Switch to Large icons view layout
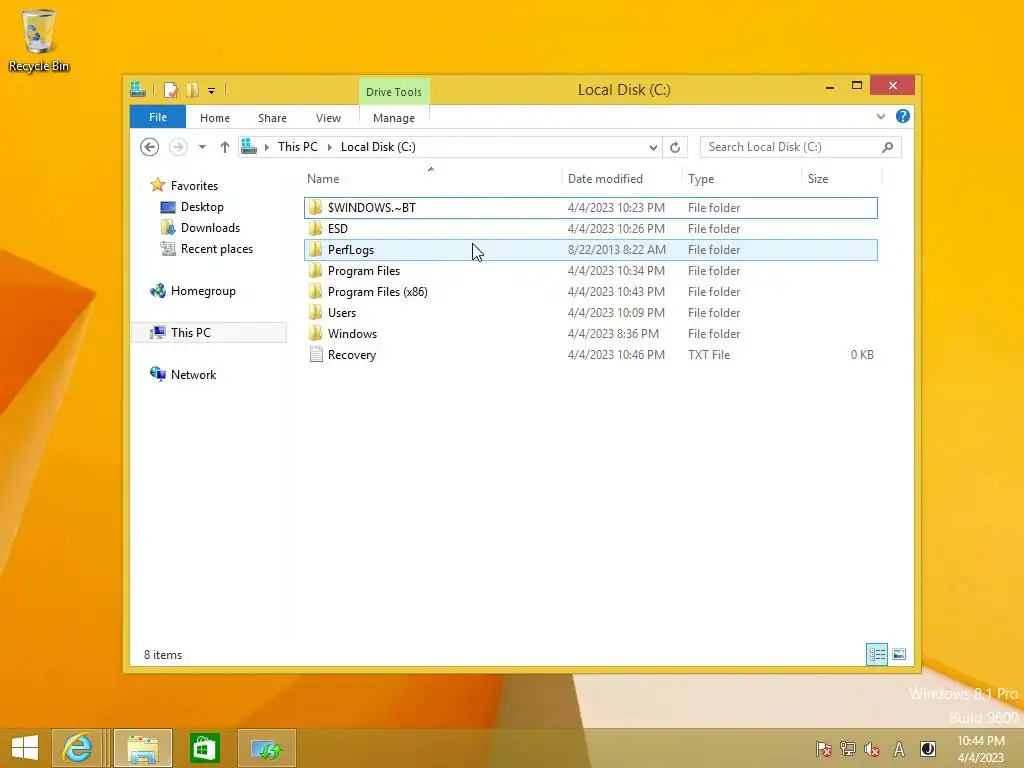1024x768 pixels. pos(899,654)
